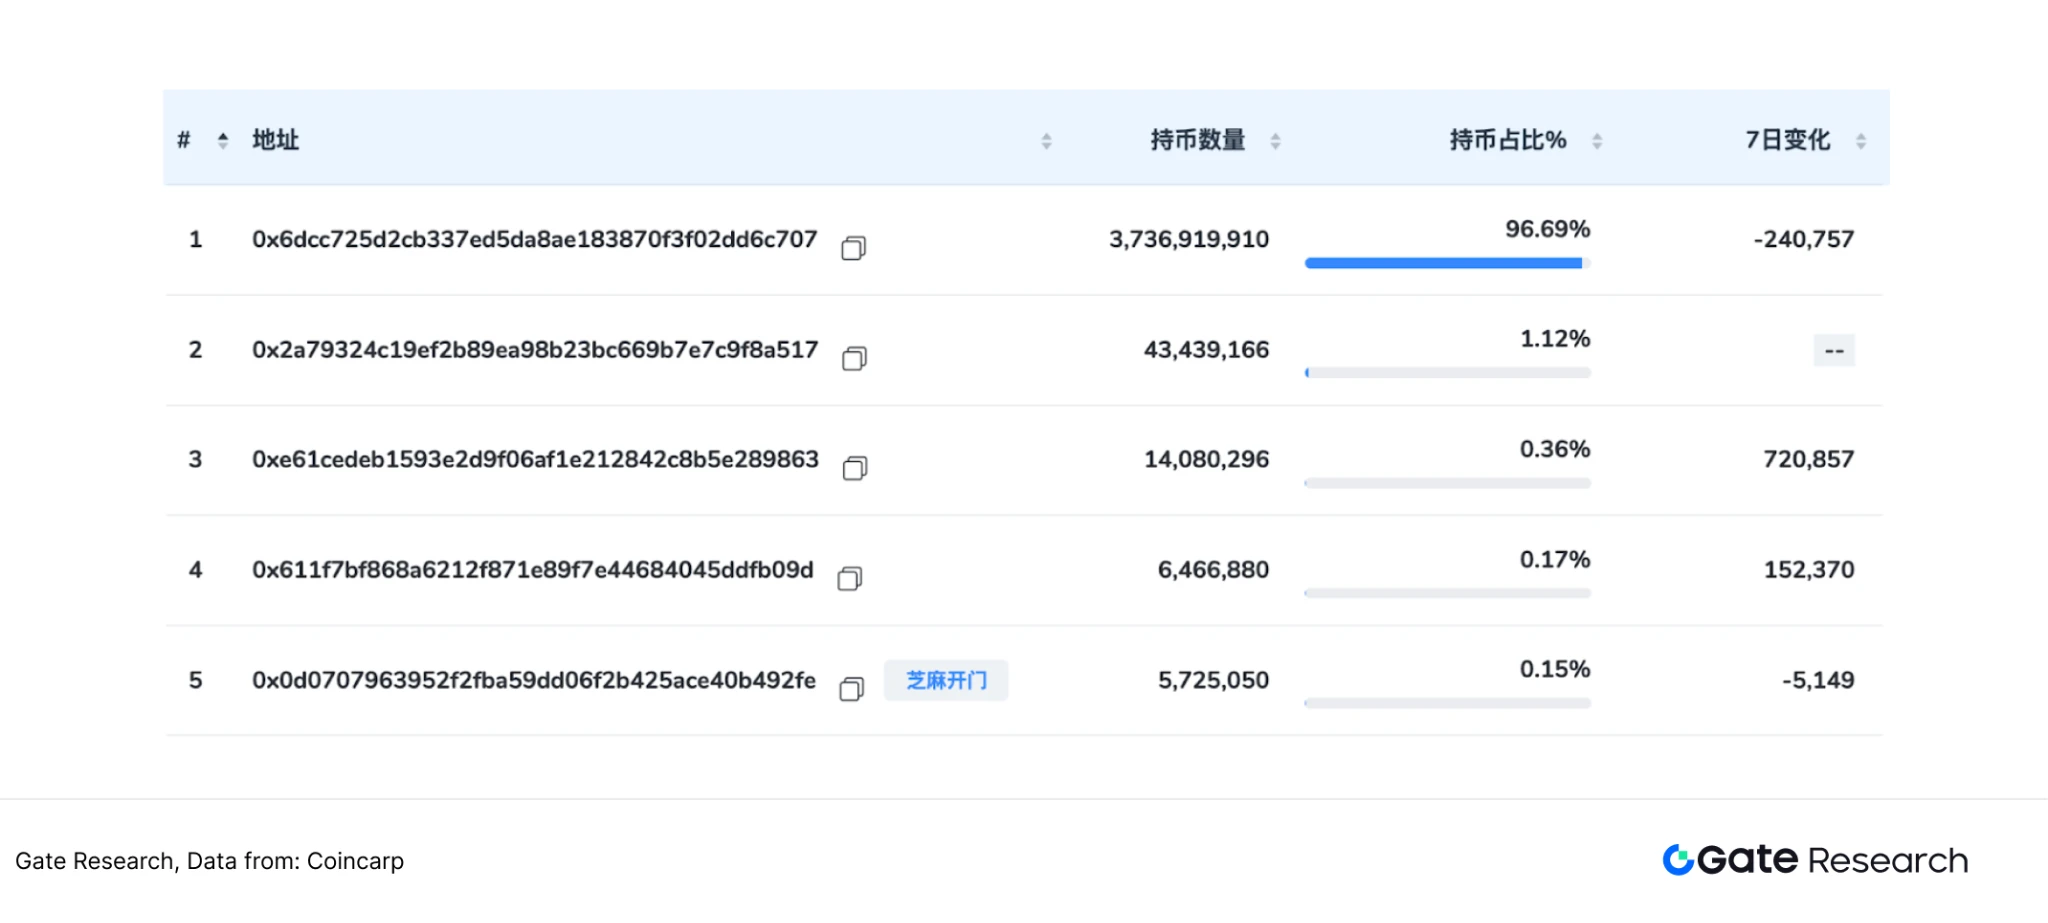Copy the address in row 3
The width and height of the screenshot is (2048, 923).
point(854,468)
